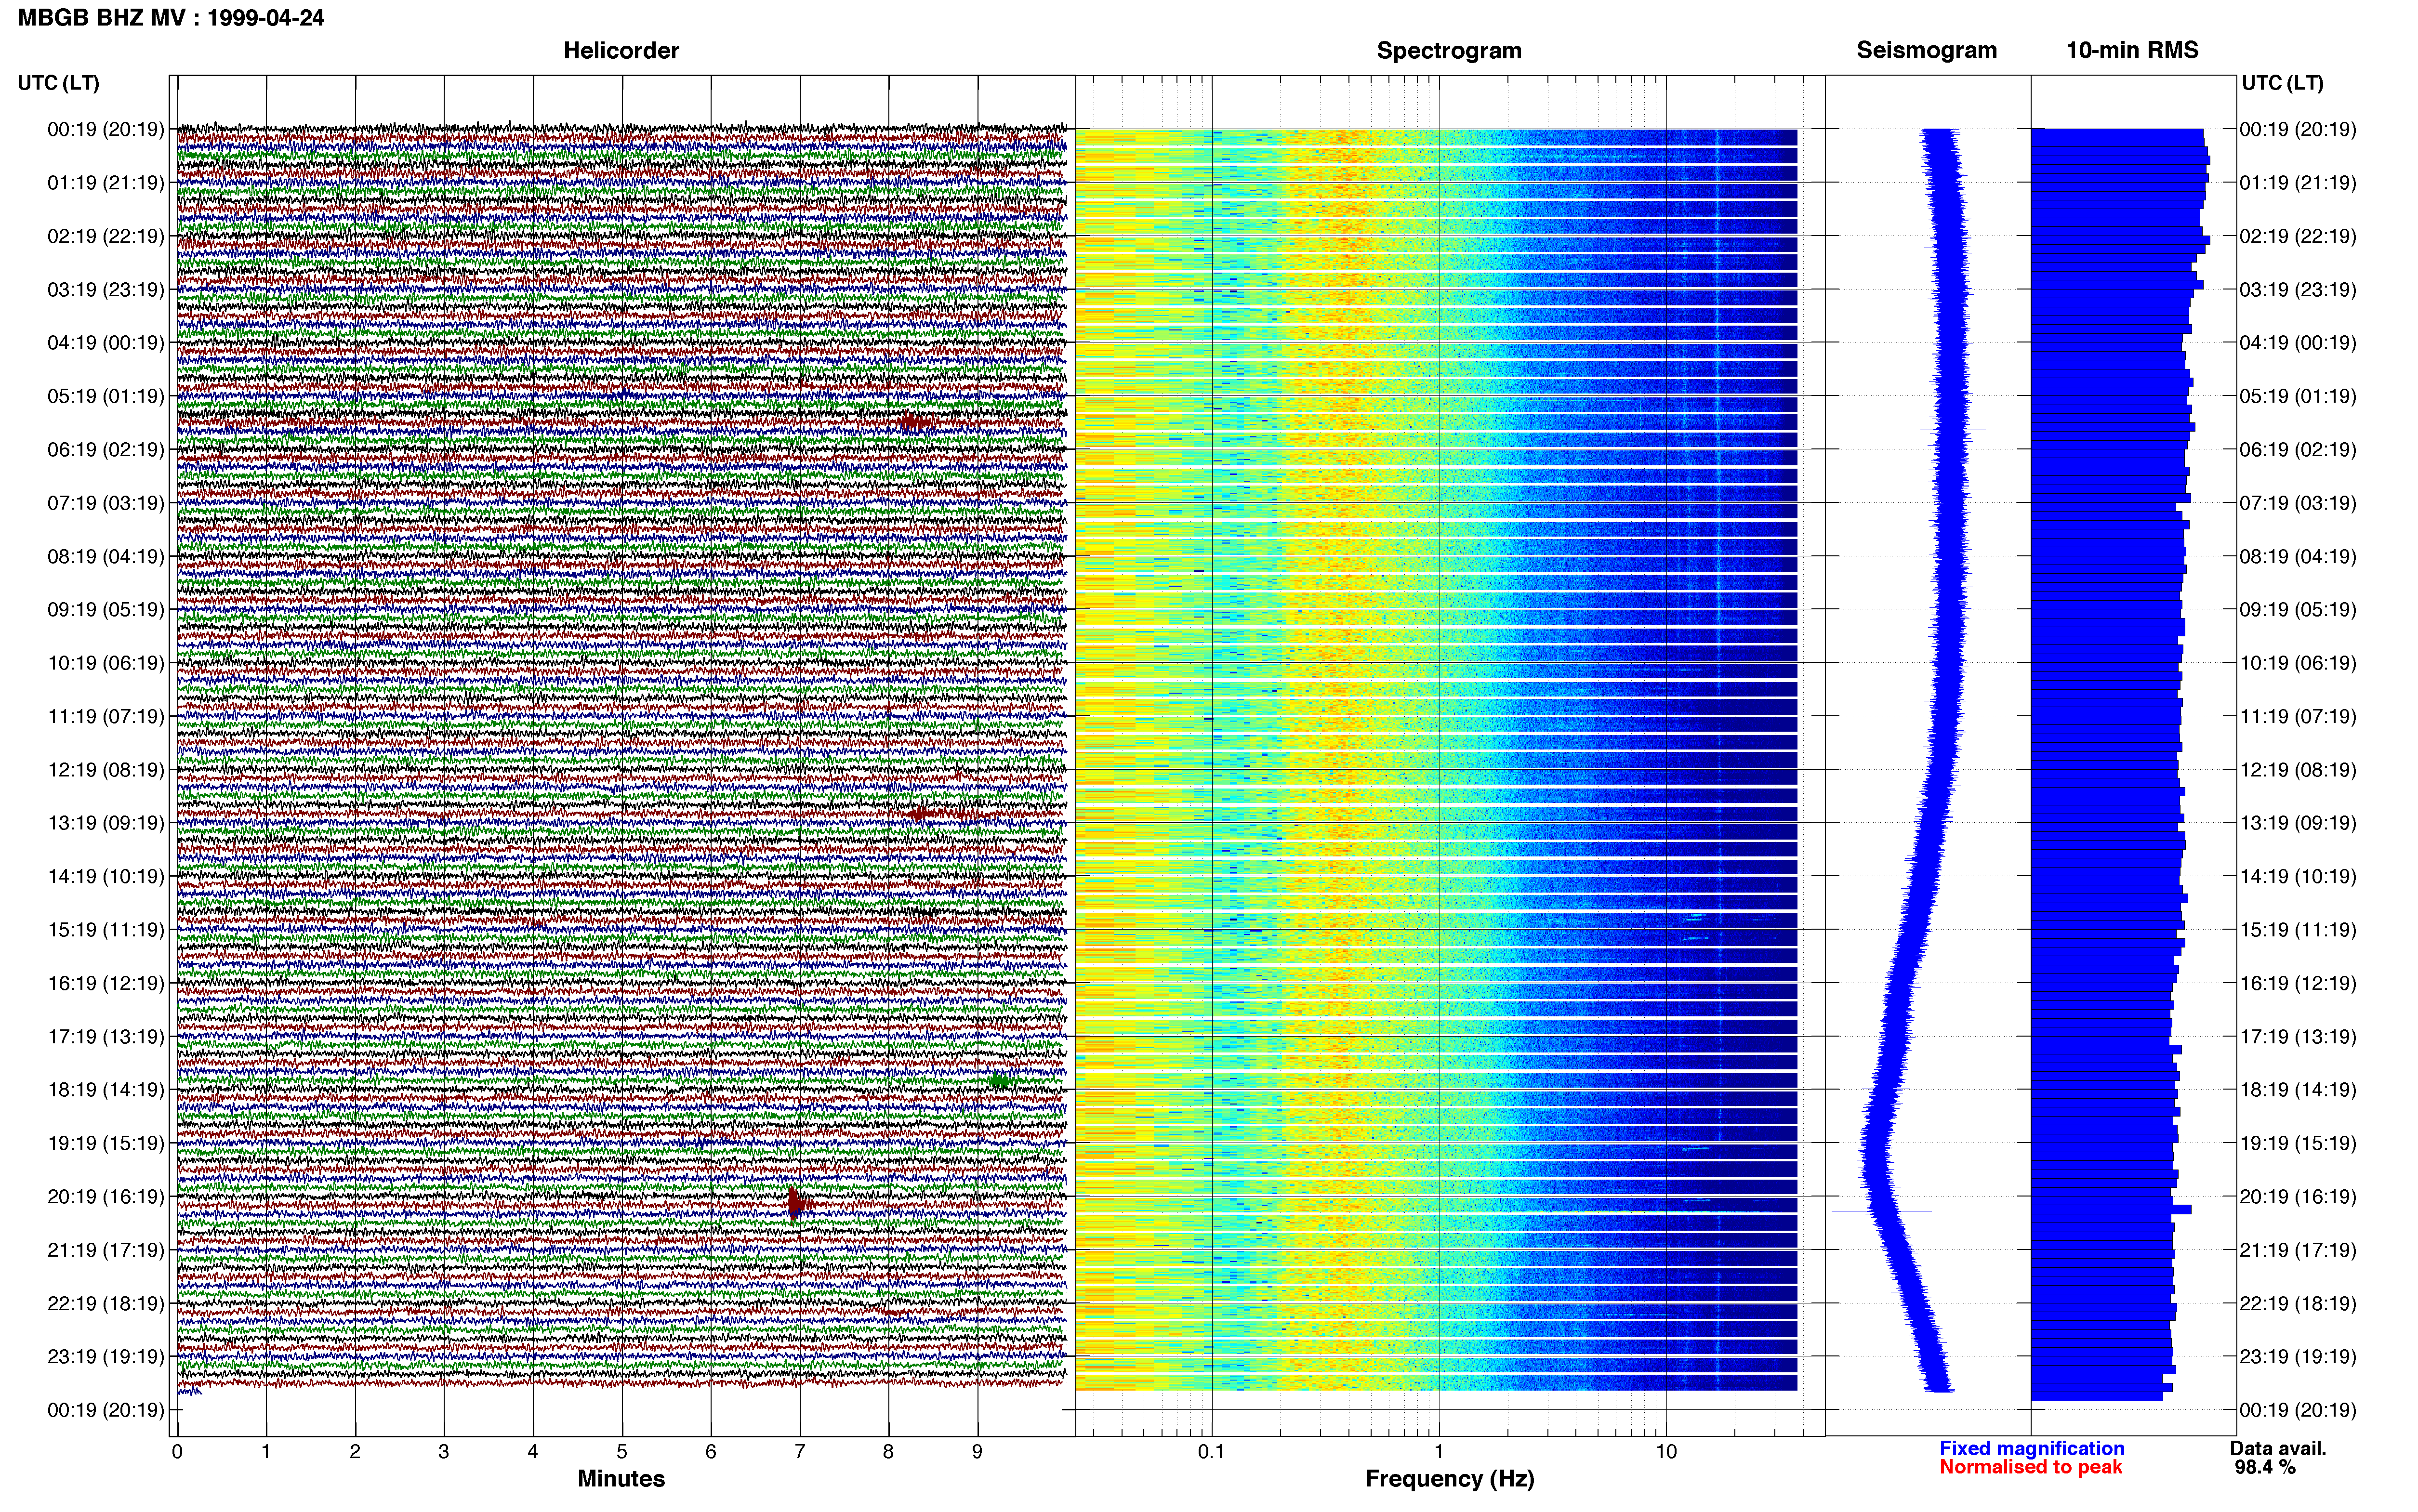Click the green event burst near 18:19
2418x1512 pixels.
click(x=1000, y=1081)
